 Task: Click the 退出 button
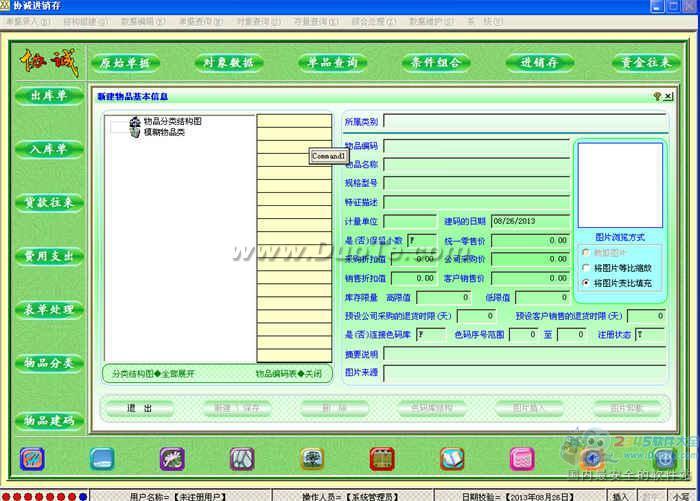pyautogui.click(x=140, y=408)
